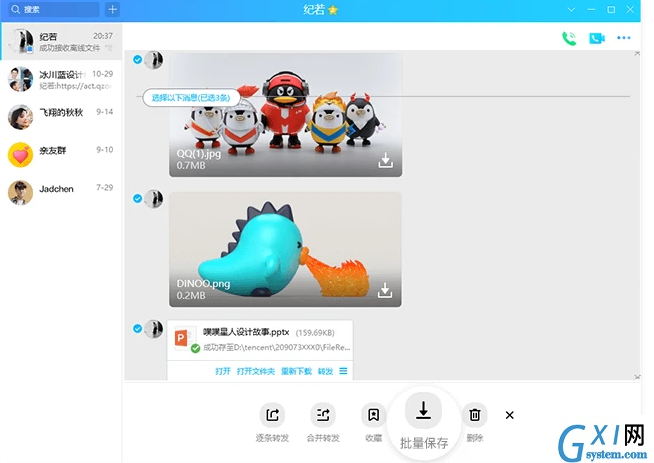This screenshot has height=463, width=654.
Task: Click 选择以下消息(已选3条) pill
Action: [191, 98]
